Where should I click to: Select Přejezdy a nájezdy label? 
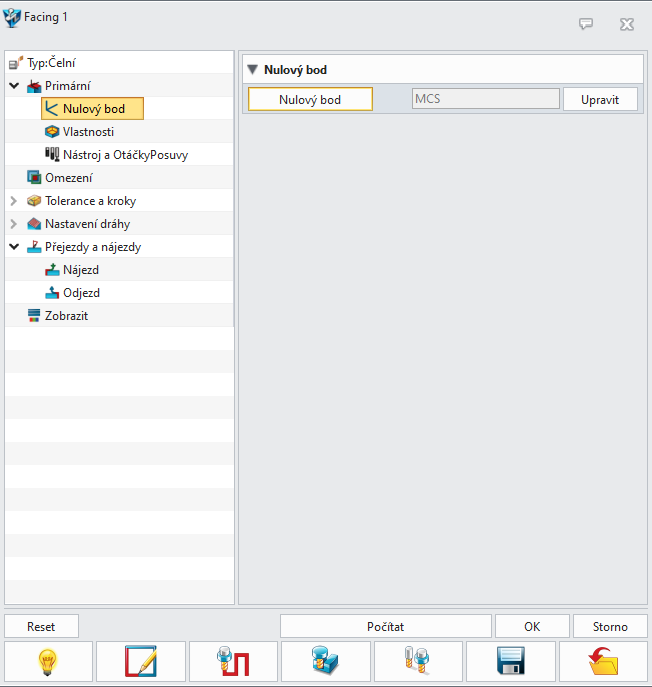pos(93,247)
